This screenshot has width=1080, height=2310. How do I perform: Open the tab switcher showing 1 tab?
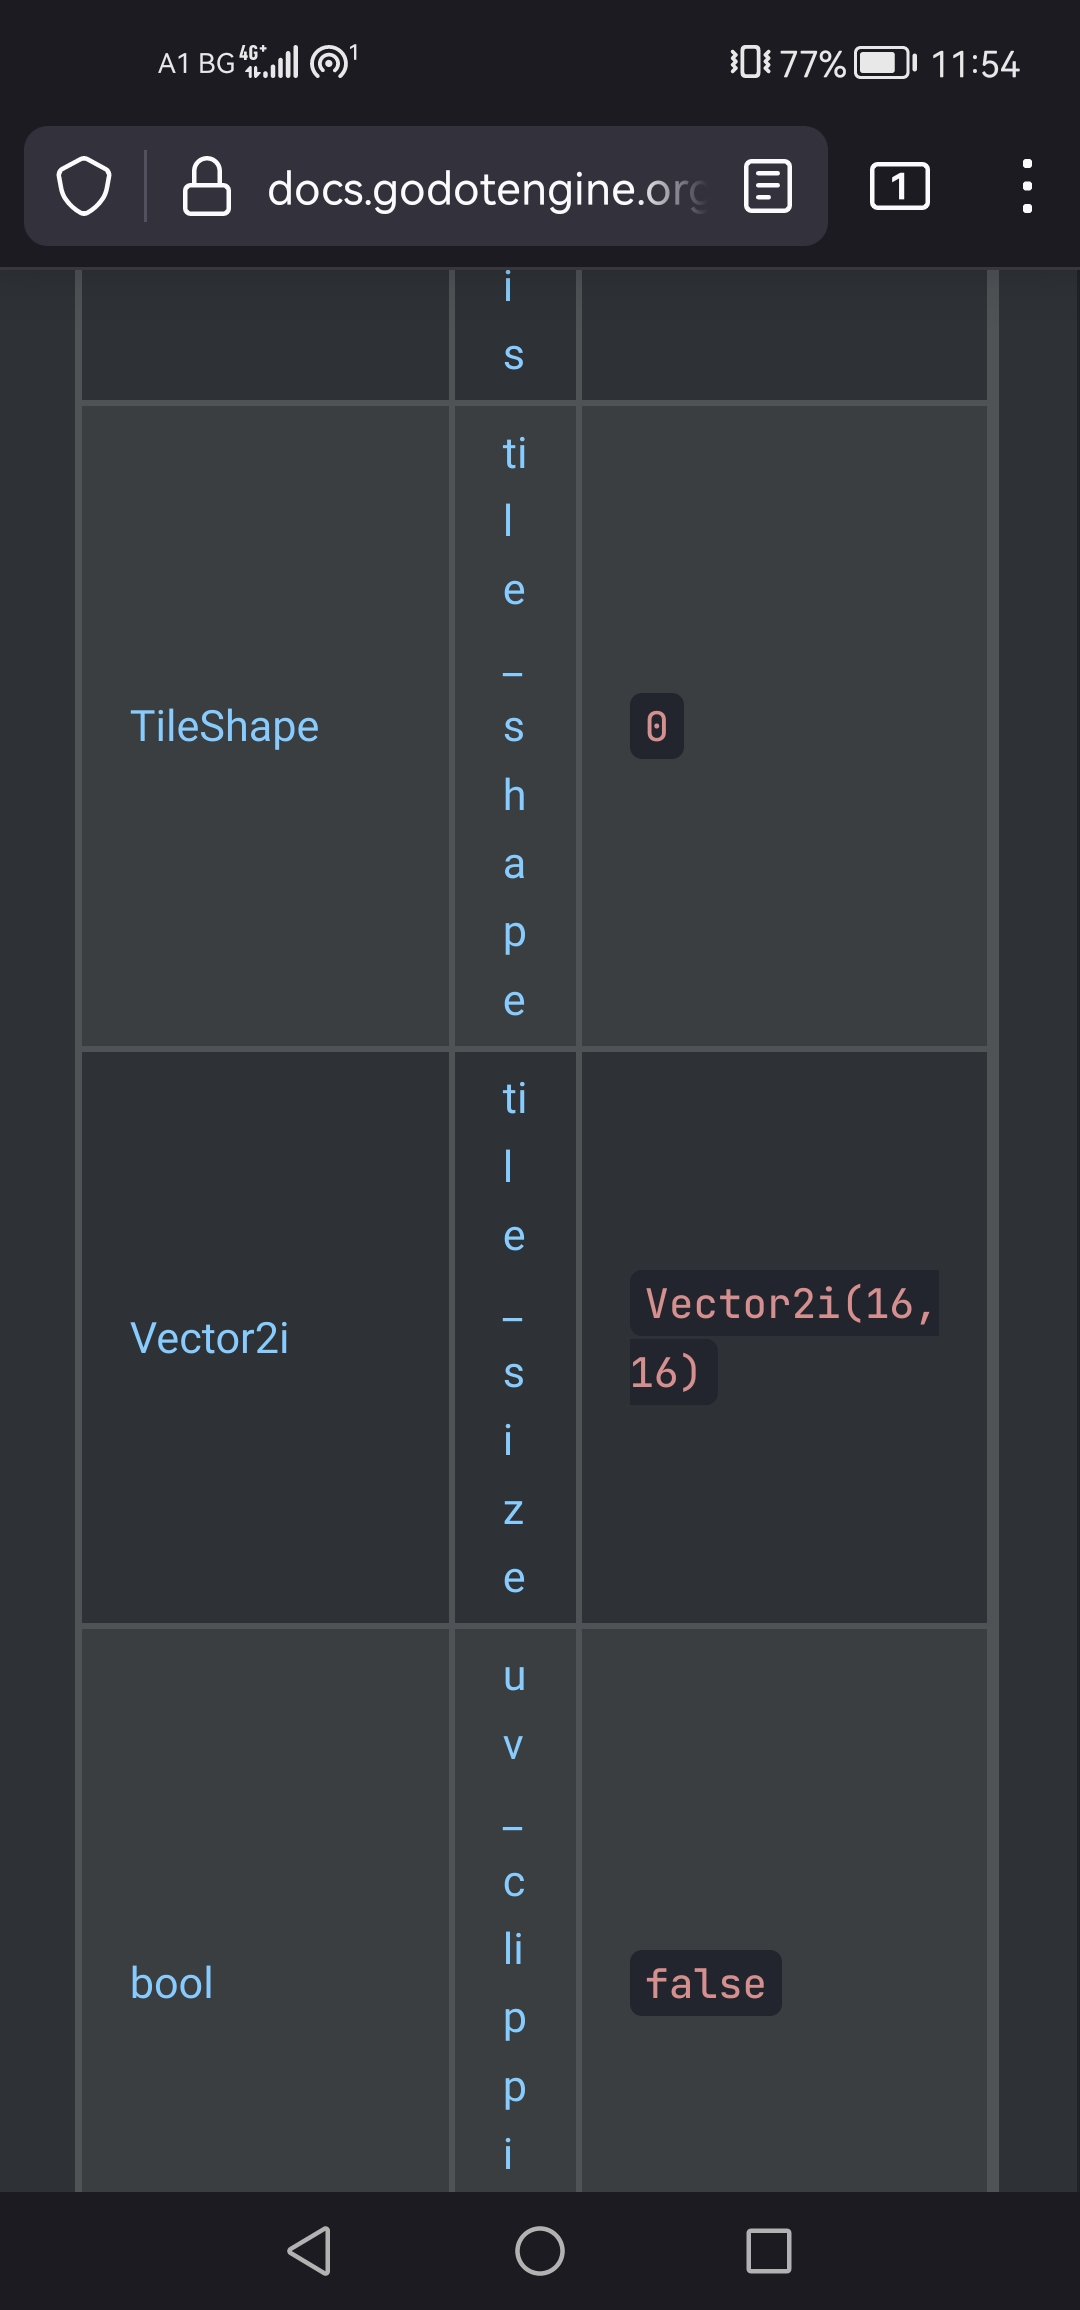898,188
